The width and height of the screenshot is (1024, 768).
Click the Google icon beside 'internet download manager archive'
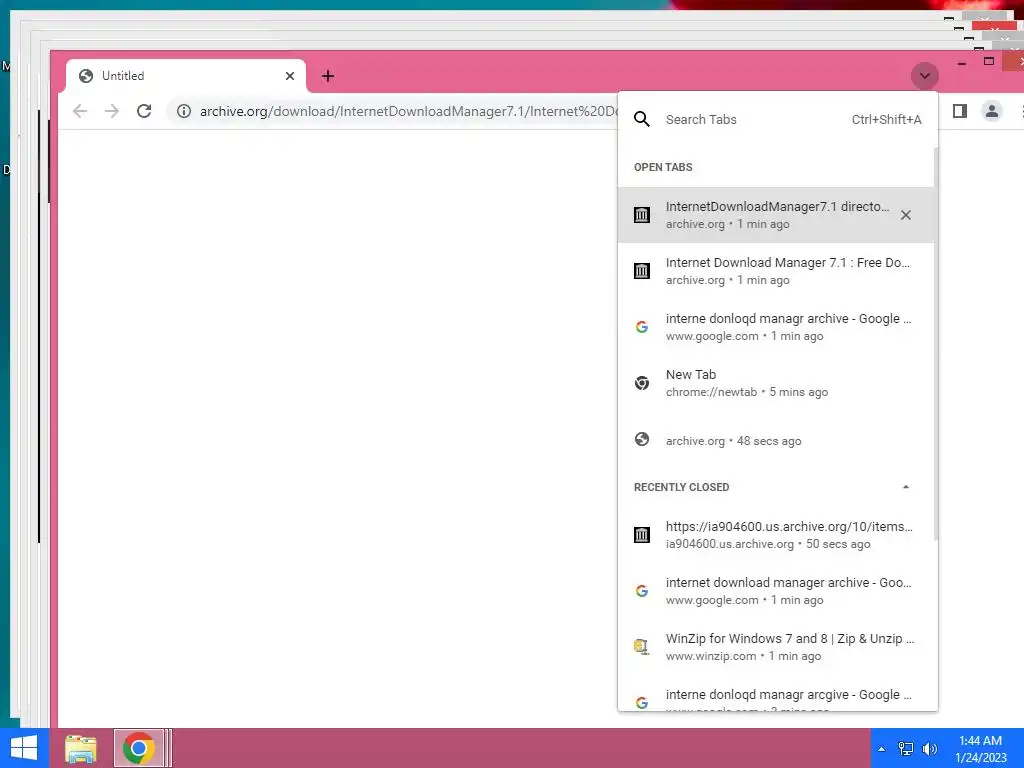coord(642,591)
